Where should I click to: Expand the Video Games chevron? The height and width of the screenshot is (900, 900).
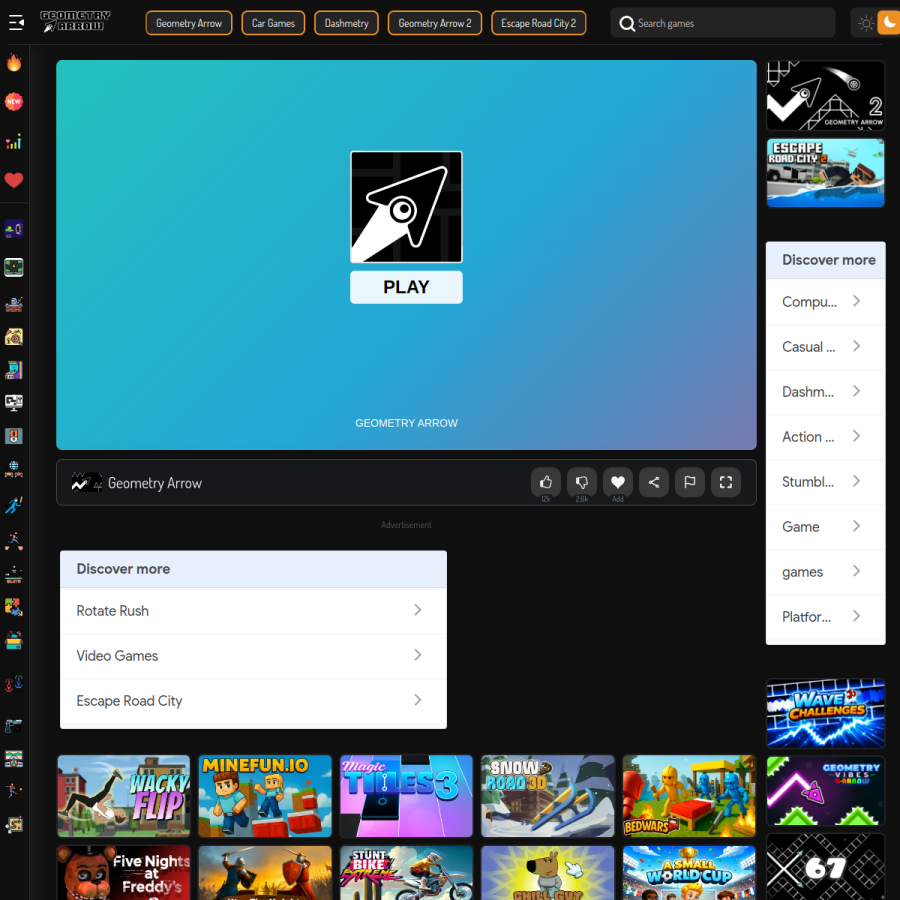418,655
